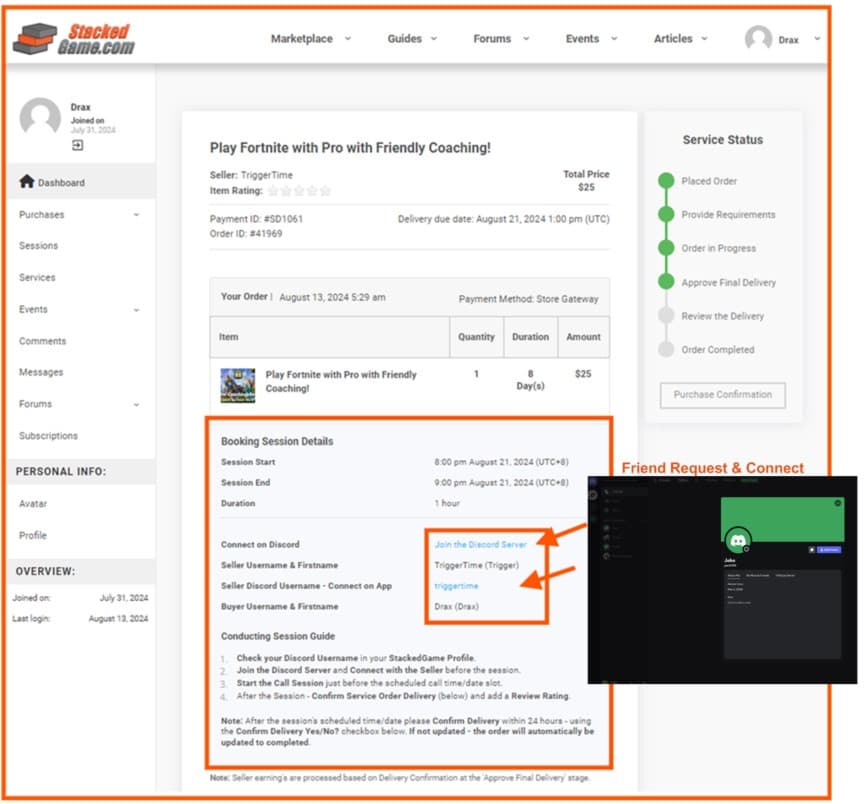
Task: Expand the sidebar Events section chevron
Action: pyautogui.click(x=136, y=310)
